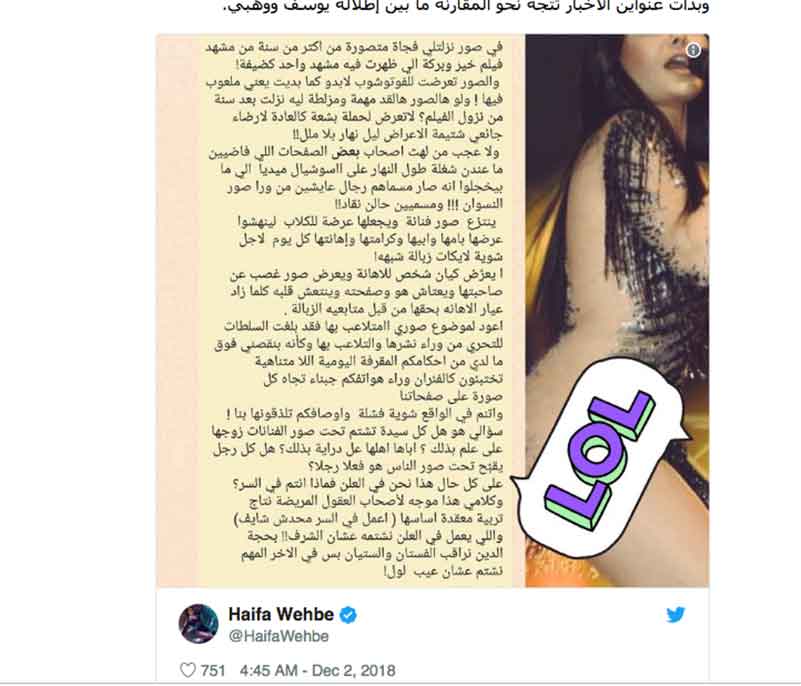
Task: Click the first line of the Arabic note
Action: pos(354,48)
